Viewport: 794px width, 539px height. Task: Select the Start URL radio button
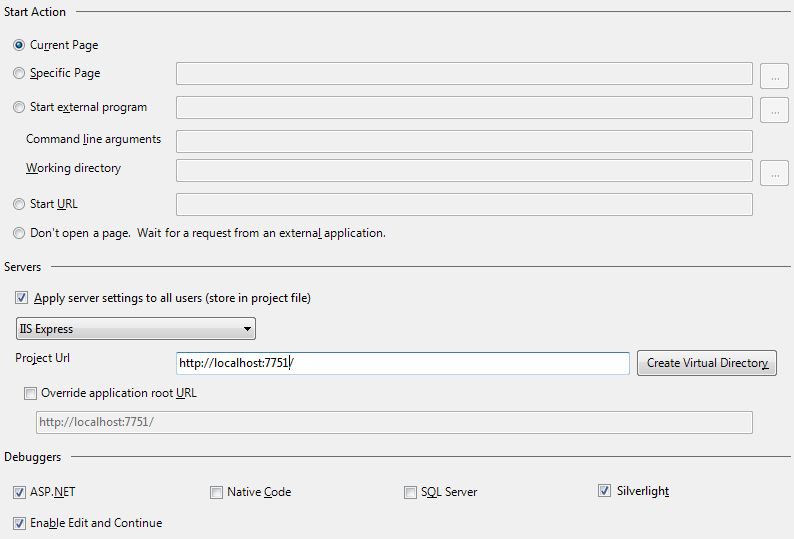(19, 204)
